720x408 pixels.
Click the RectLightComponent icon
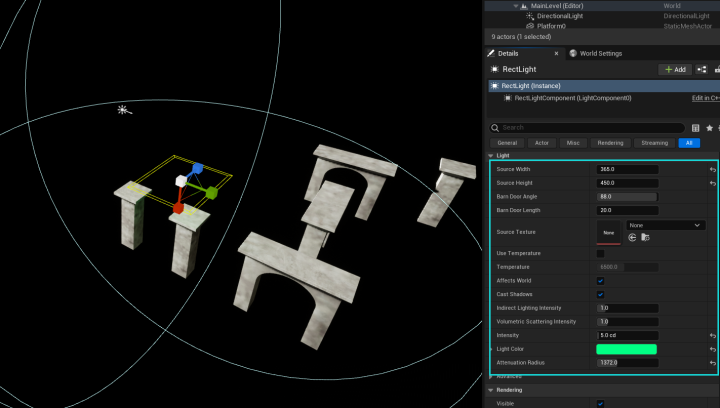point(507,98)
